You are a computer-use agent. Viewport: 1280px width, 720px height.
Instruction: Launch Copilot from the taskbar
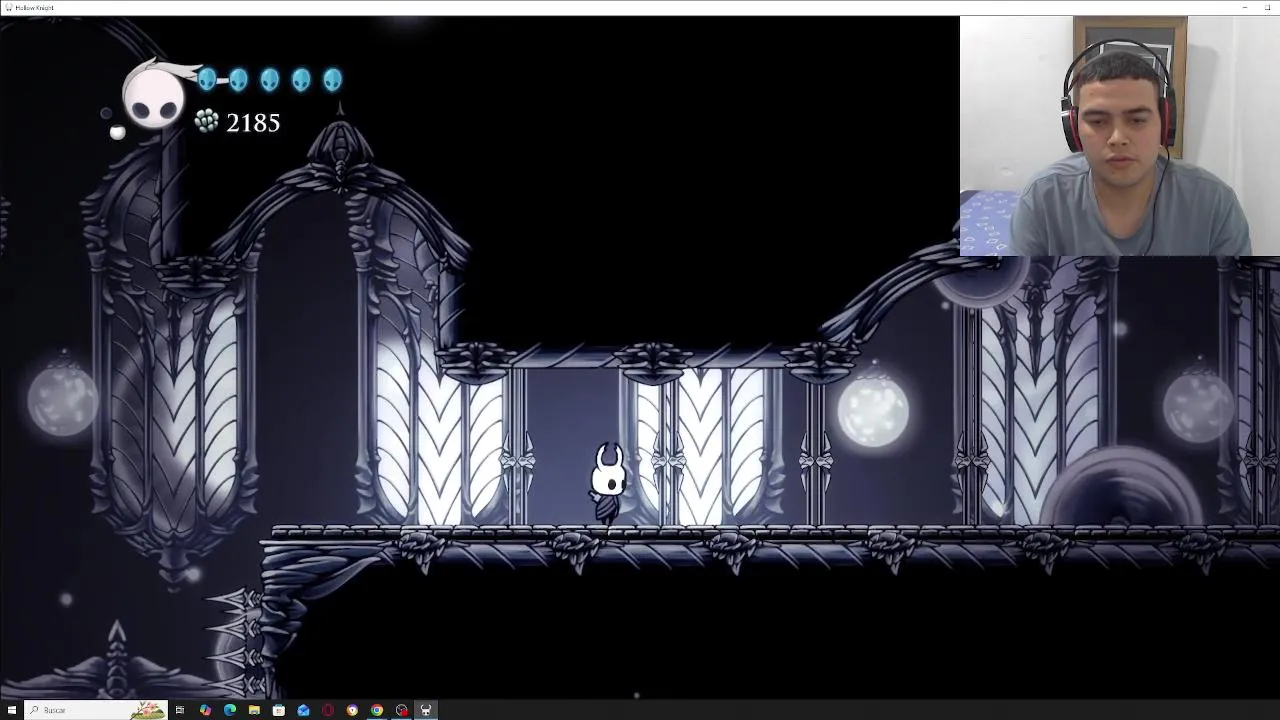pos(205,710)
